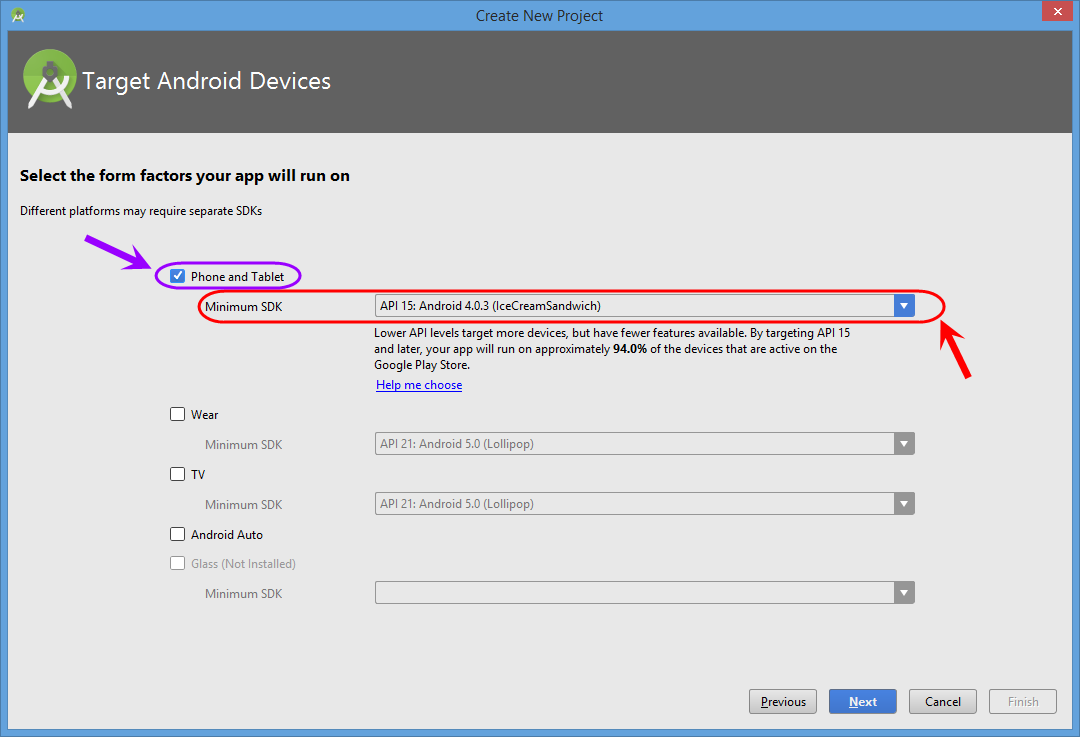
Task: Click the Minimum SDK label under Glass
Action: [243, 593]
